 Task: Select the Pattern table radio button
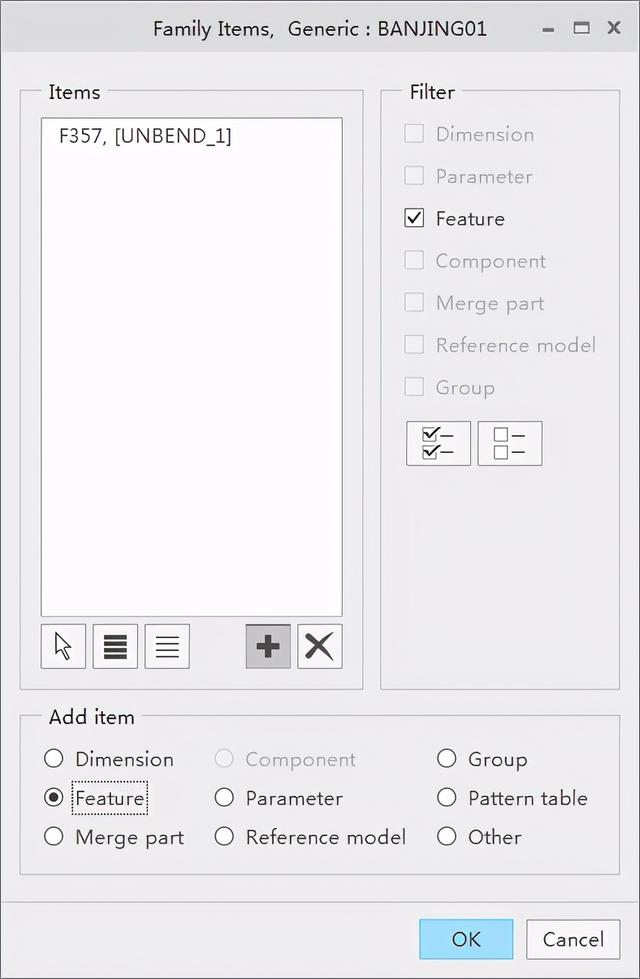coord(446,797)
